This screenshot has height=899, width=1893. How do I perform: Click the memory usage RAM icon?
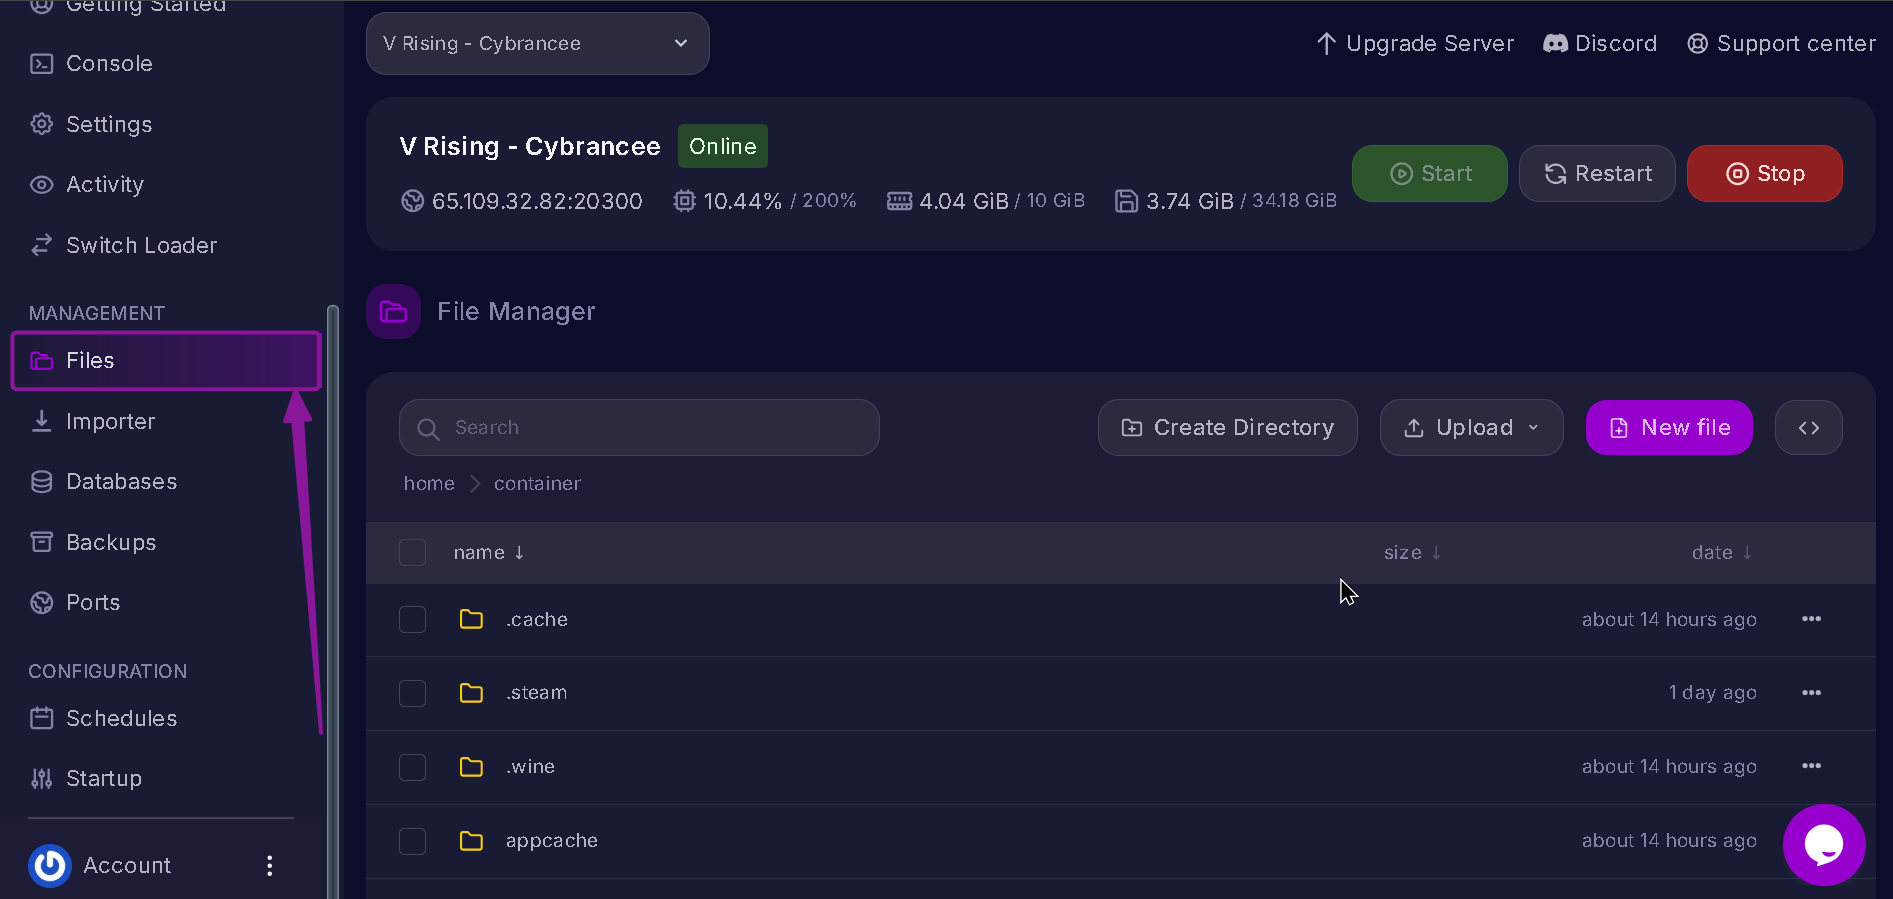coord(900,201)
